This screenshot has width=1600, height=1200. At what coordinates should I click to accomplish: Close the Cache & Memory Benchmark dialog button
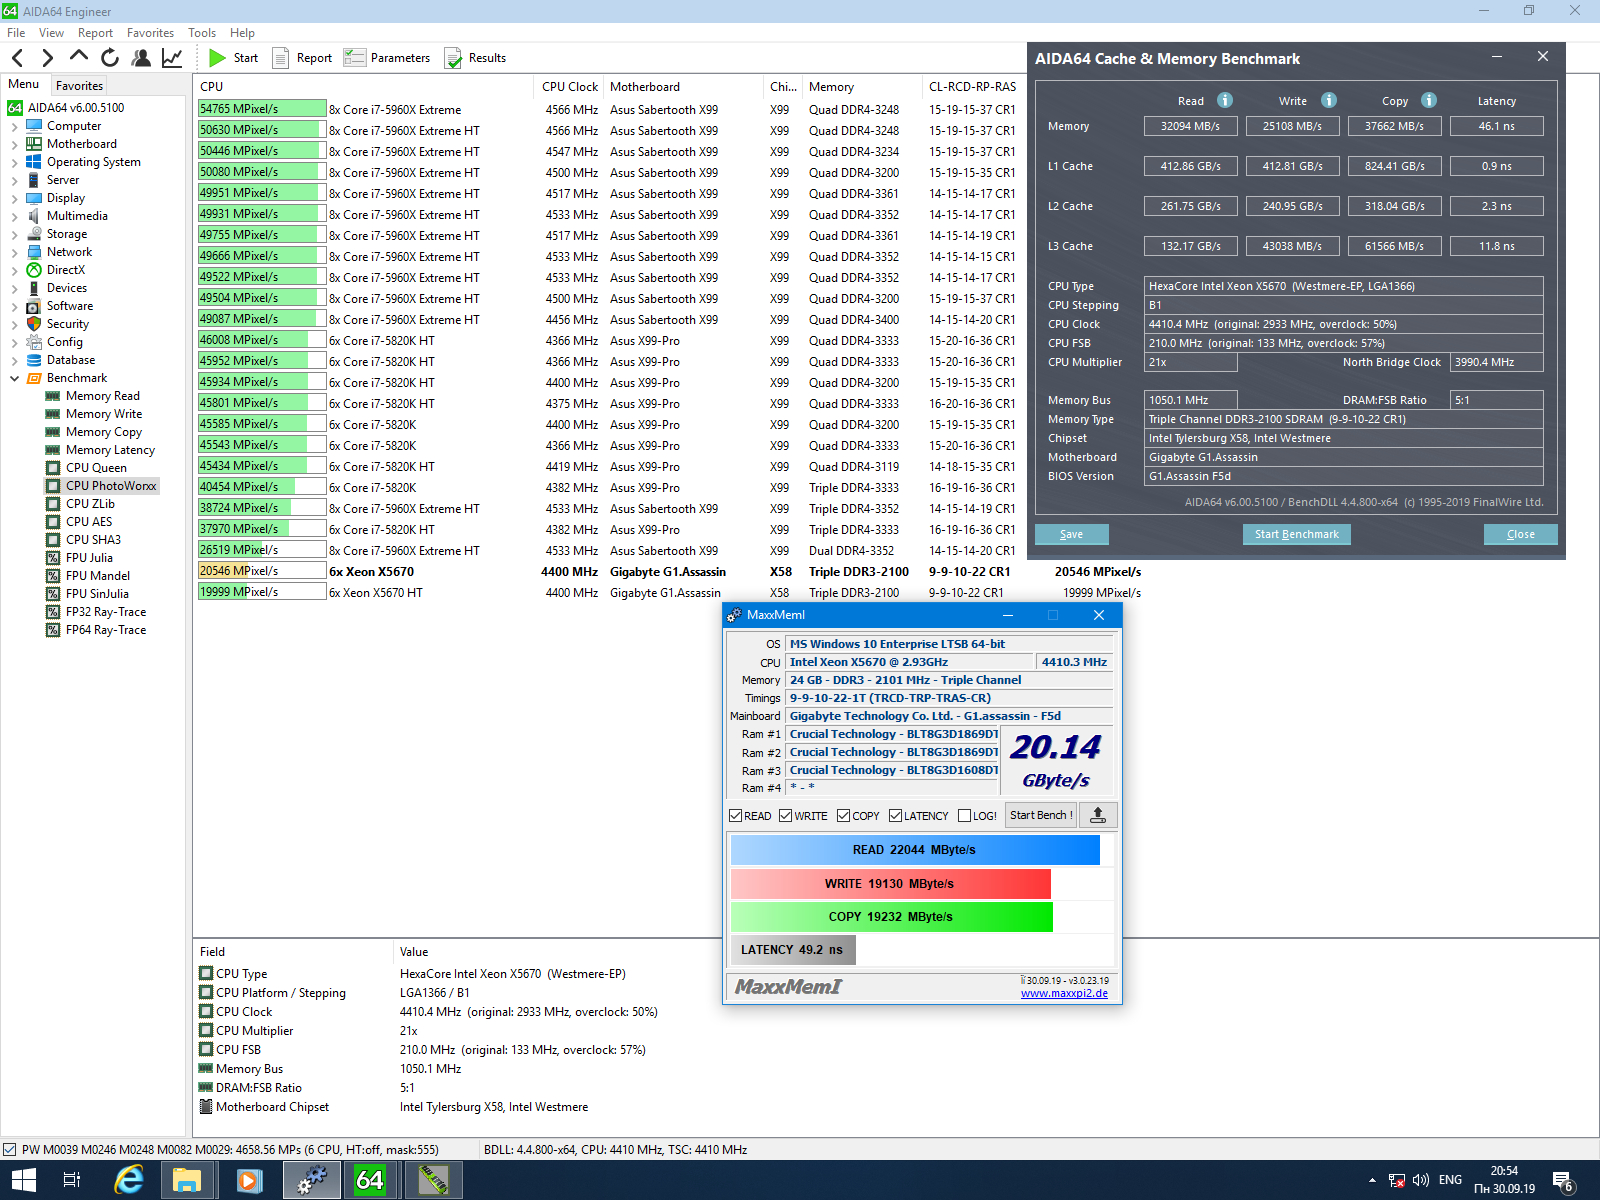point(1521,534)
